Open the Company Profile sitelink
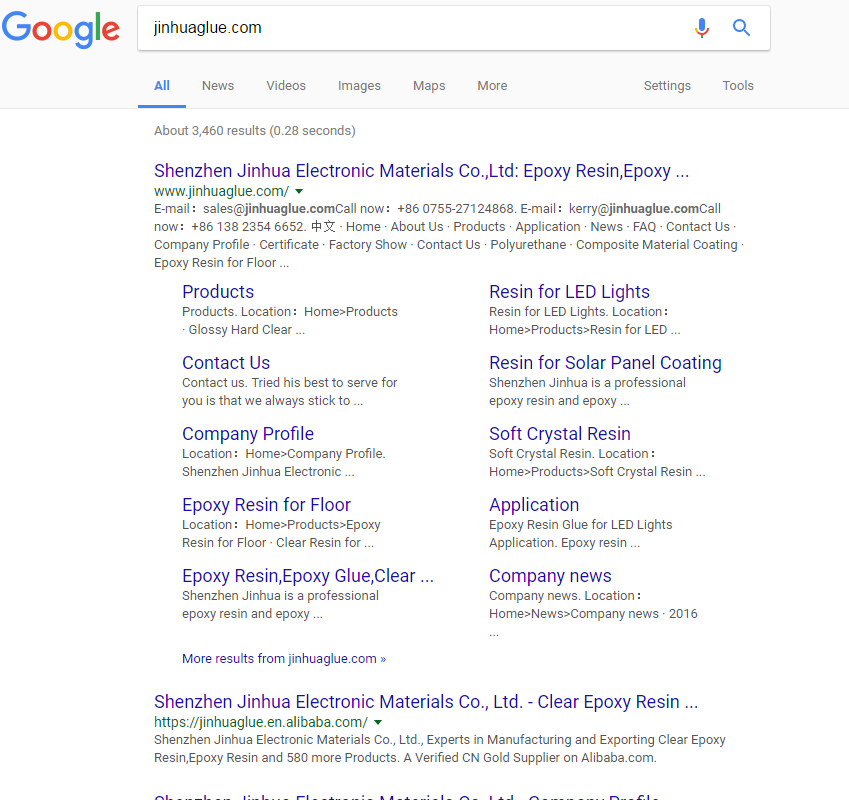Viewport: 849px width, 800px height. (248, 434)
